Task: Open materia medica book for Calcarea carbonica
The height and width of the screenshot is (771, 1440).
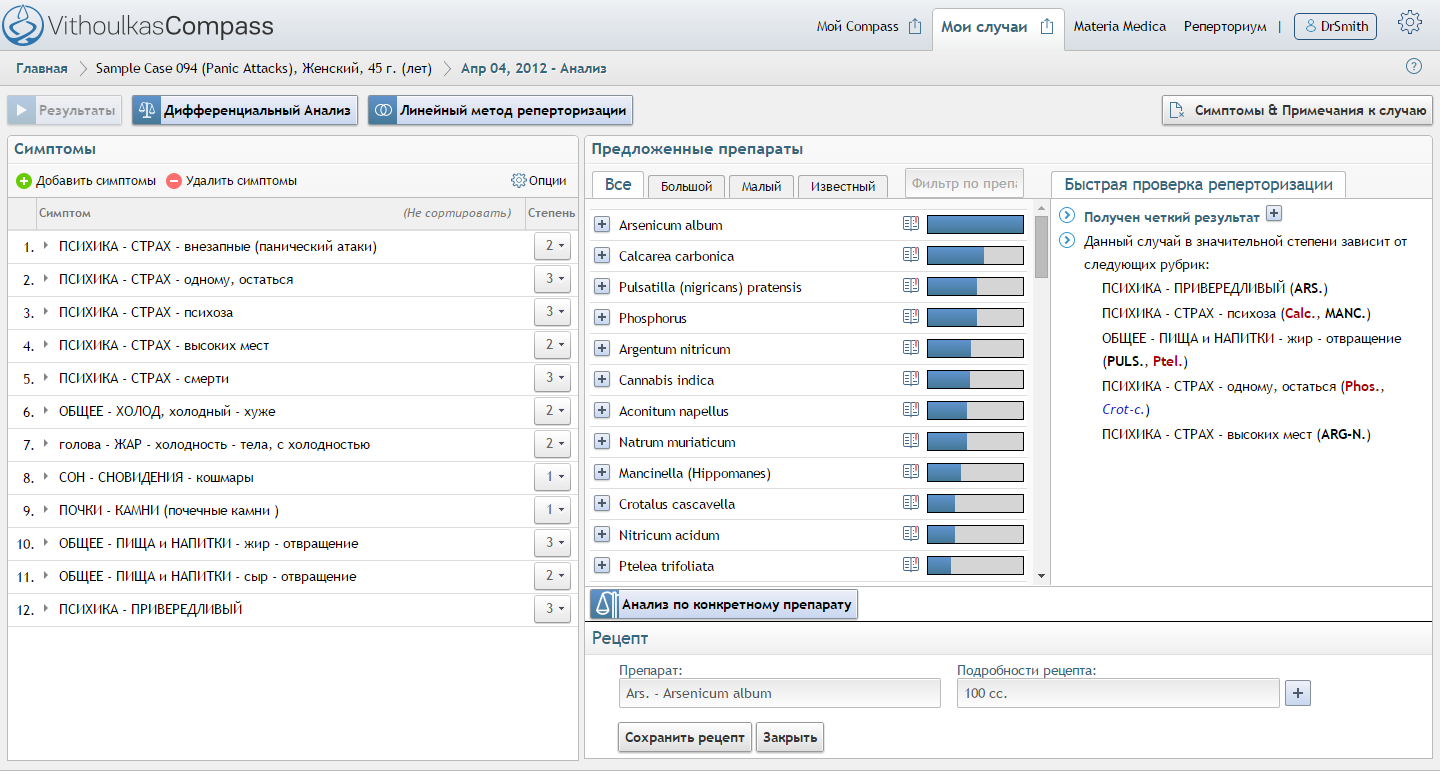Action: point(910,256)
